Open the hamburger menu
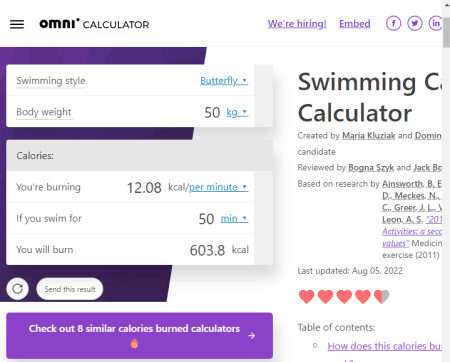The image size is (450, 362). pos(17,24)
